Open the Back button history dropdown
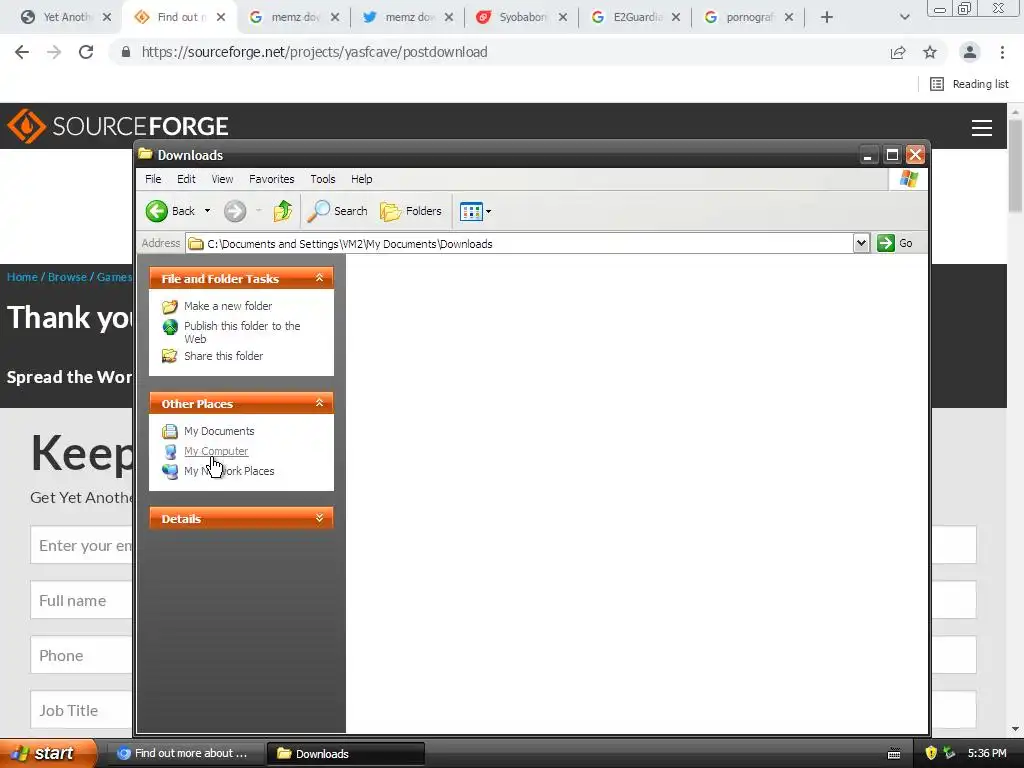This screenshot has width=1024, height=768. pyautogui.click(x=207, y=211)
